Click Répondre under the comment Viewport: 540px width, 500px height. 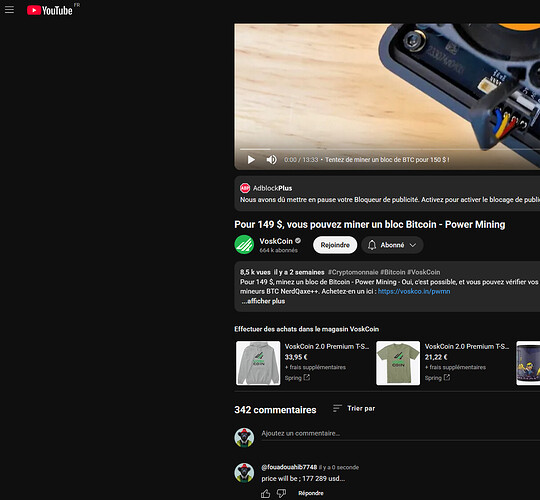coord(311,493)
